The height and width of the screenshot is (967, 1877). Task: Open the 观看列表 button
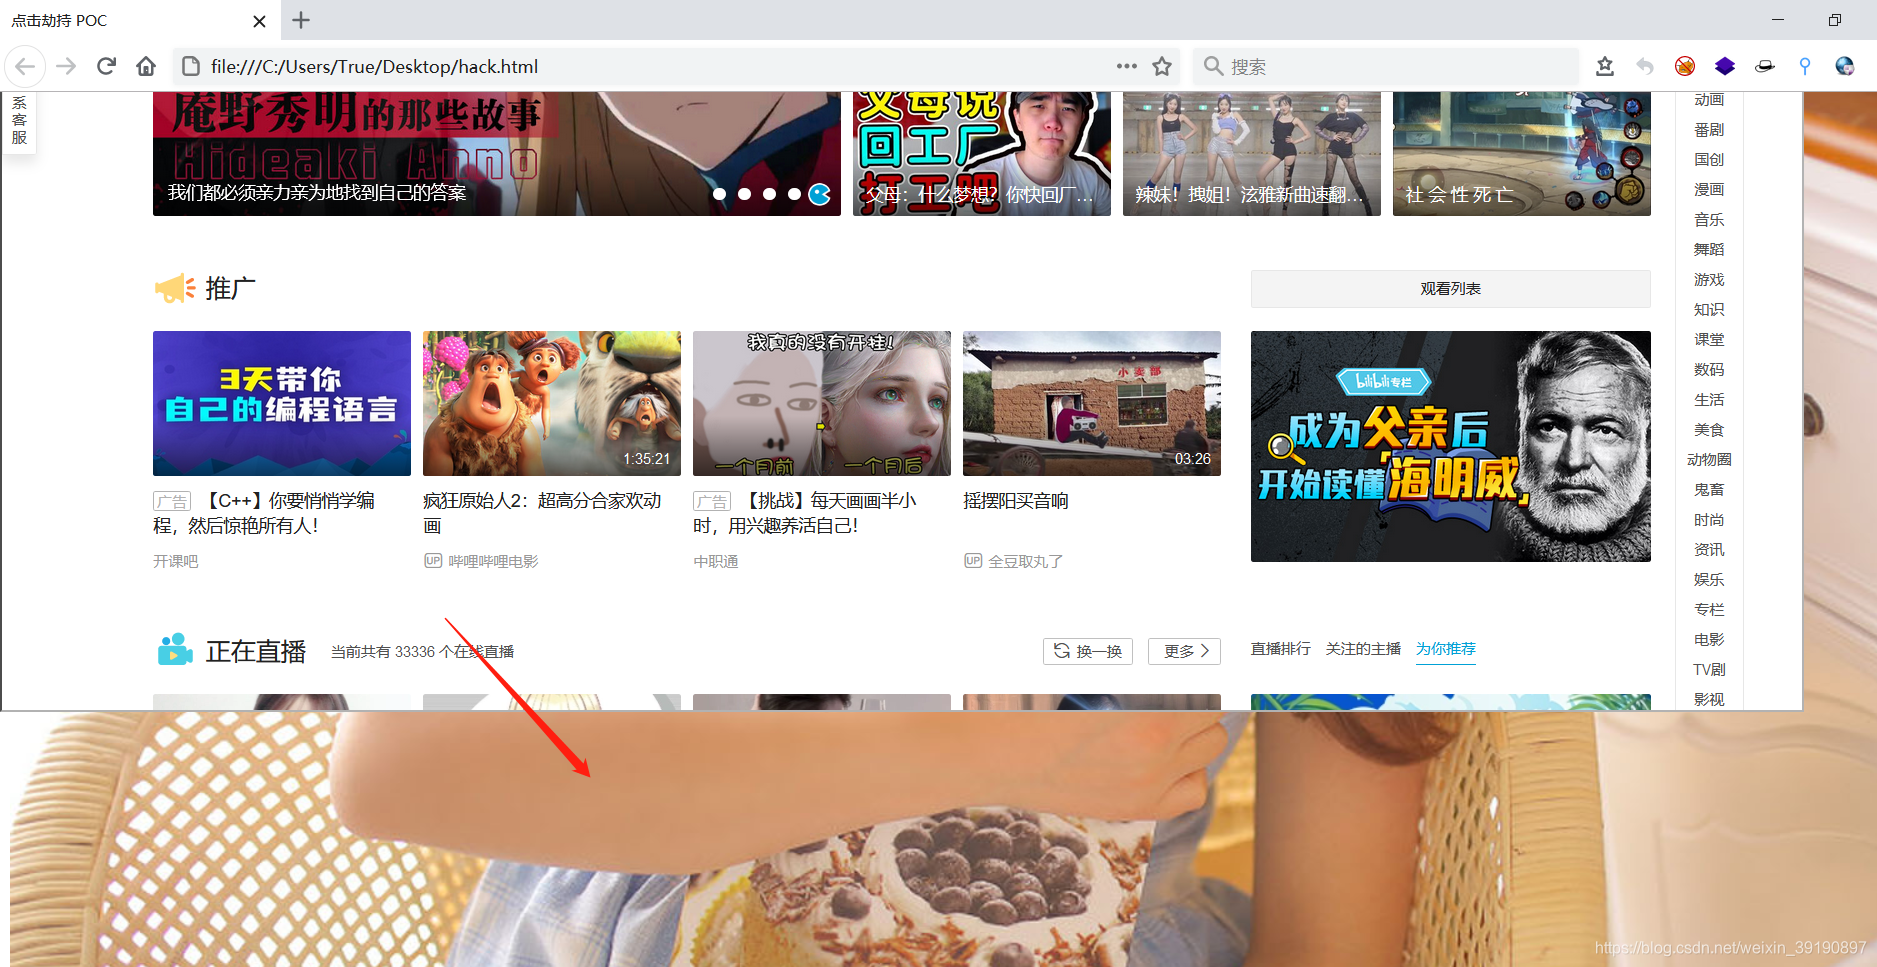(1451, 289)
